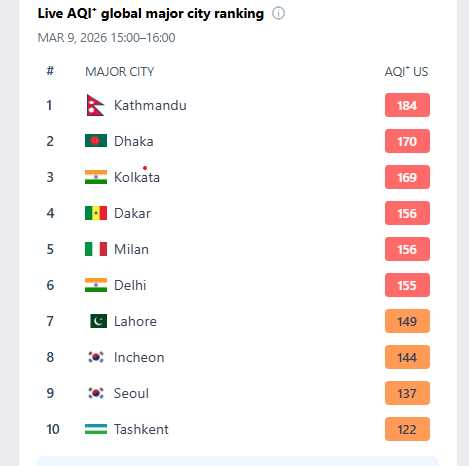Click the red 184 AQI badge
The image size is (469, 466).
[407, 105]
